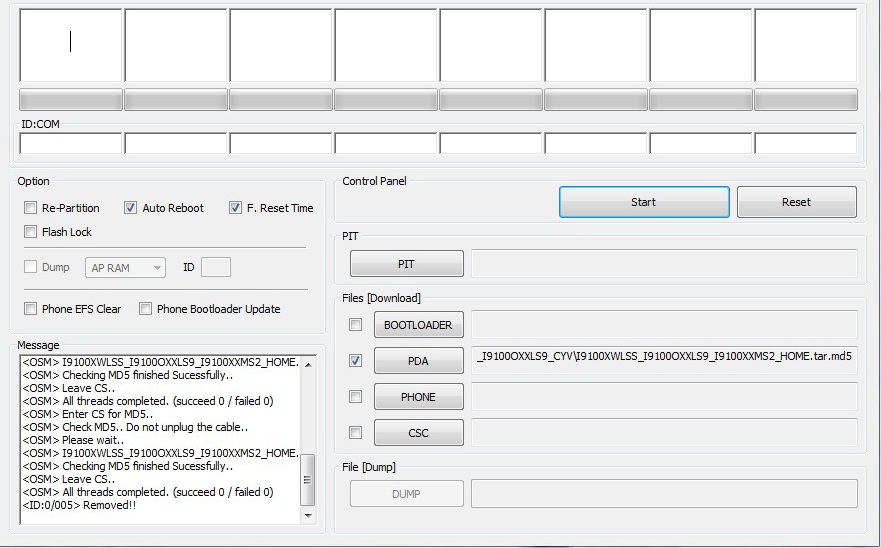Check the Phone EFS Clear option
Viewport: 881px width, 548px height.
pos(30,309)
